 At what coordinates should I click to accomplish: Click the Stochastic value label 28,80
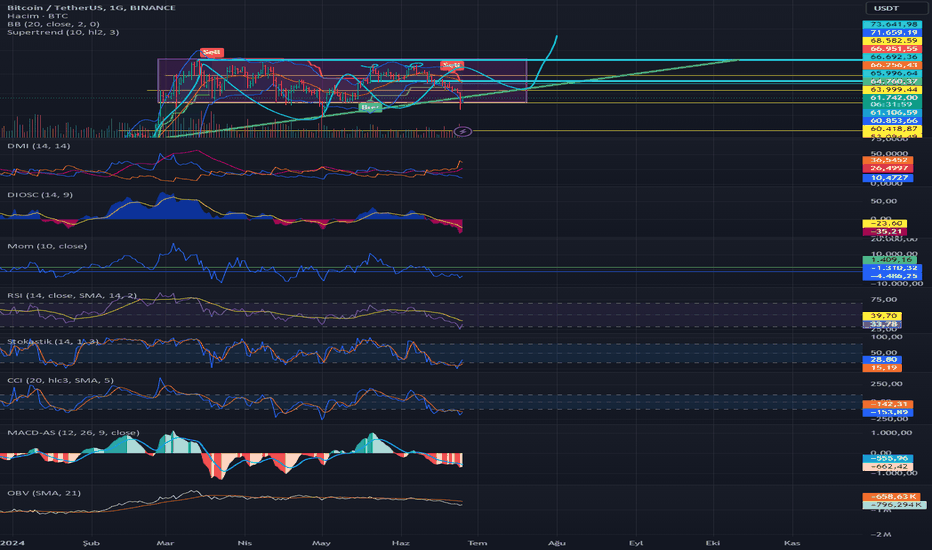pos(882,360)
